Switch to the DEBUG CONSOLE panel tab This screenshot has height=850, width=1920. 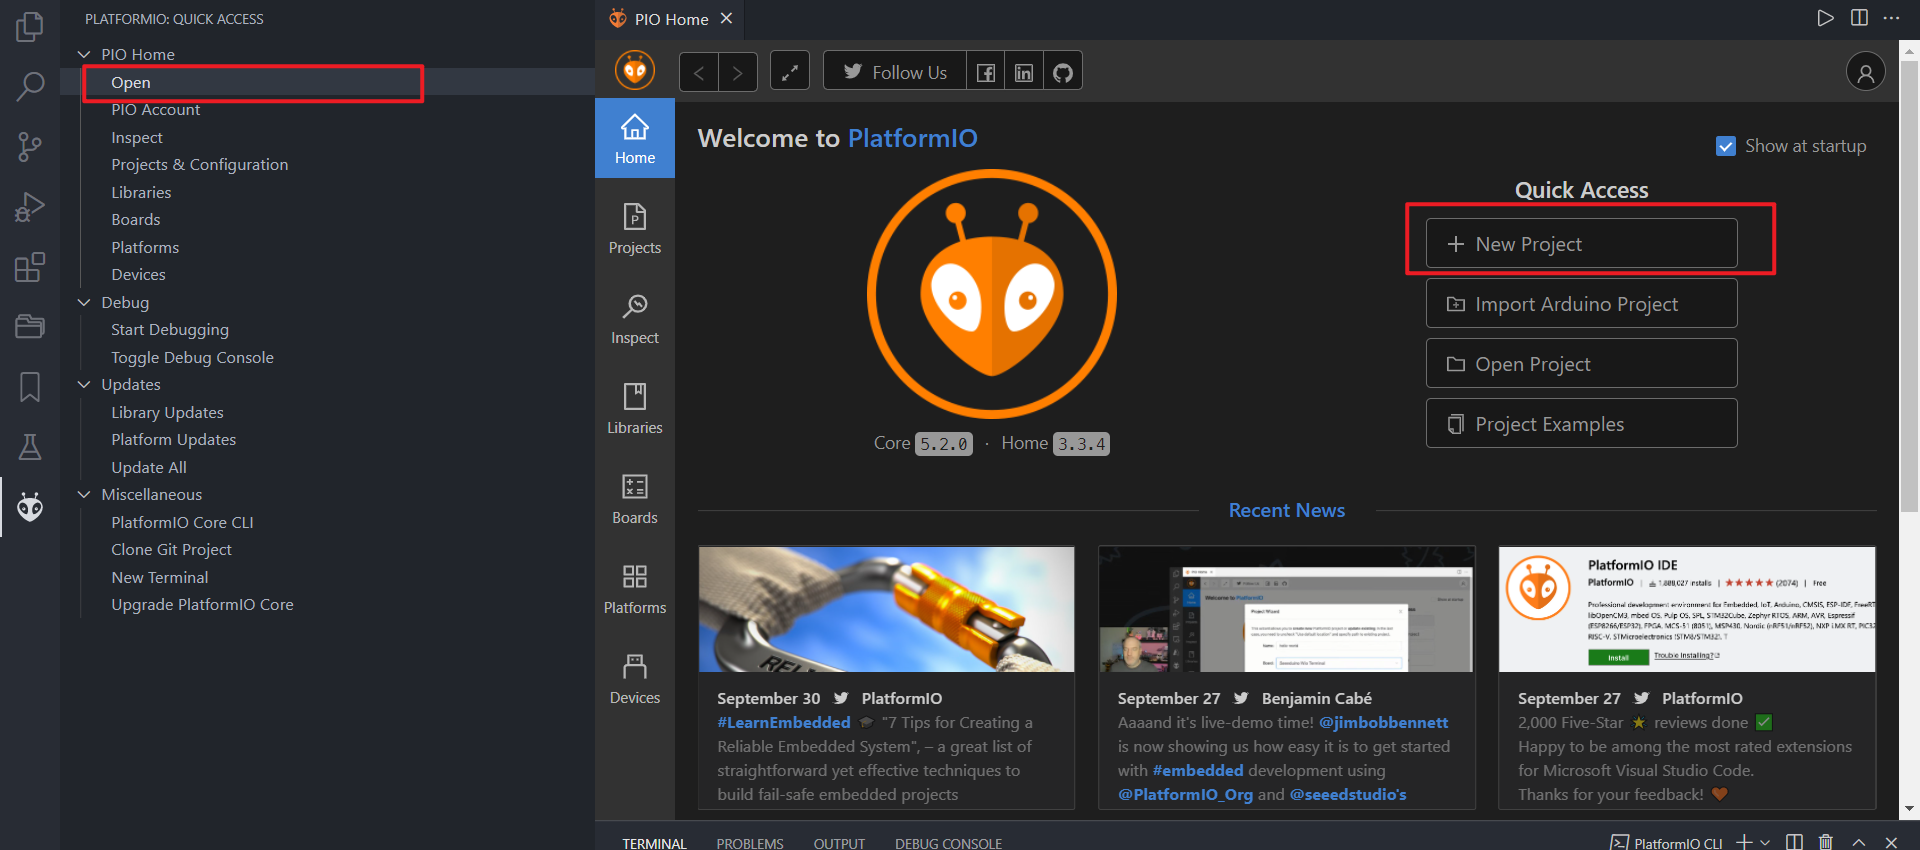click(948, 843)
